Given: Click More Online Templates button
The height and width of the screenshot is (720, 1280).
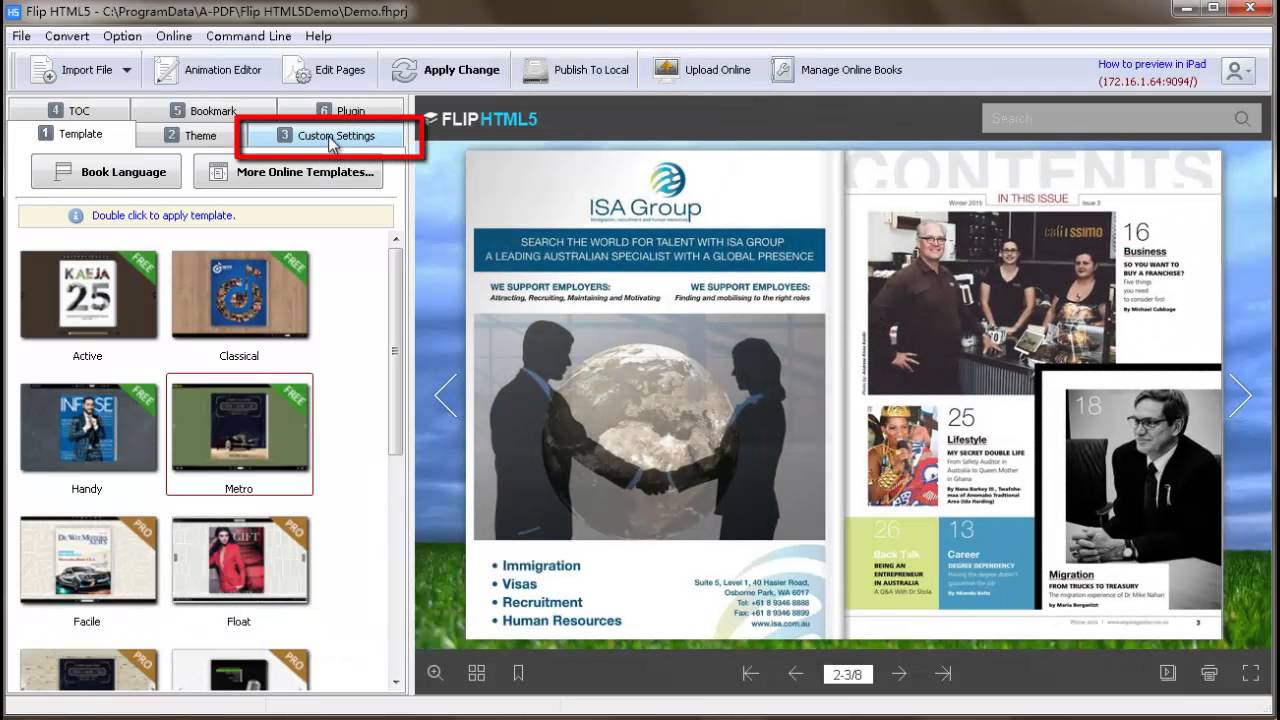Looking at the screenshot, I should 288,171.
